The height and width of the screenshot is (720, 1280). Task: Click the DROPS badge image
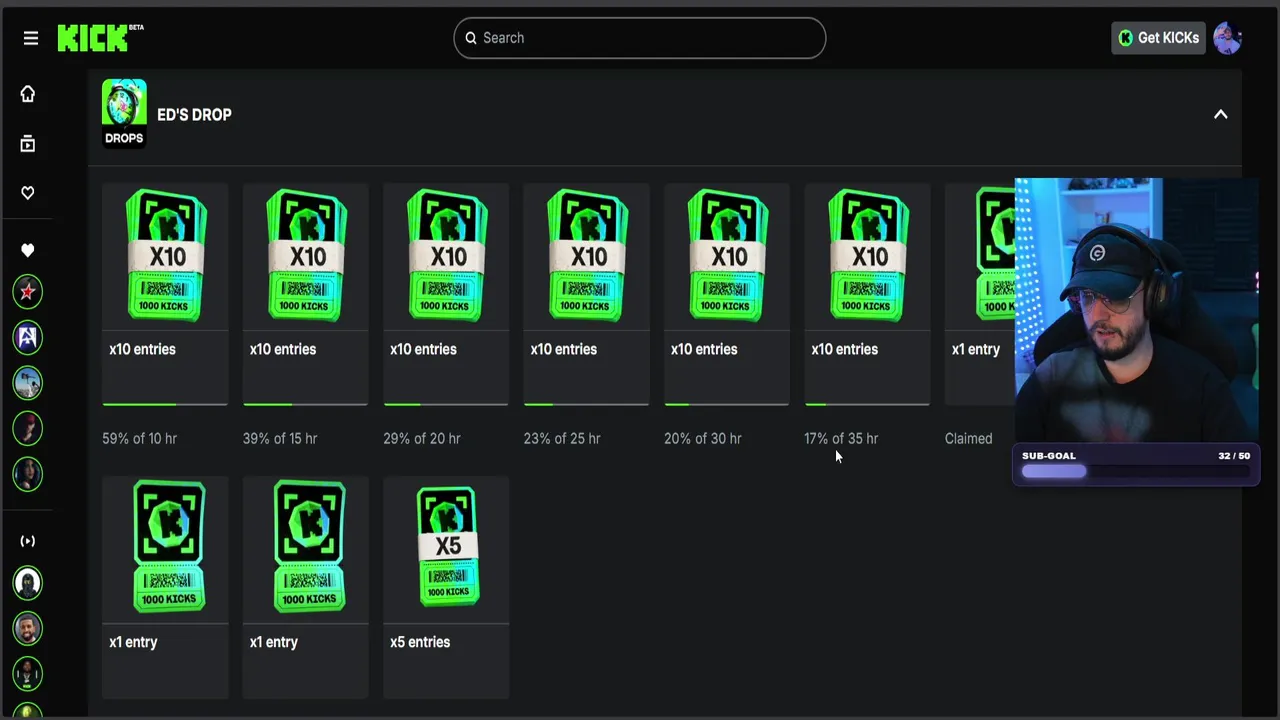124,113
